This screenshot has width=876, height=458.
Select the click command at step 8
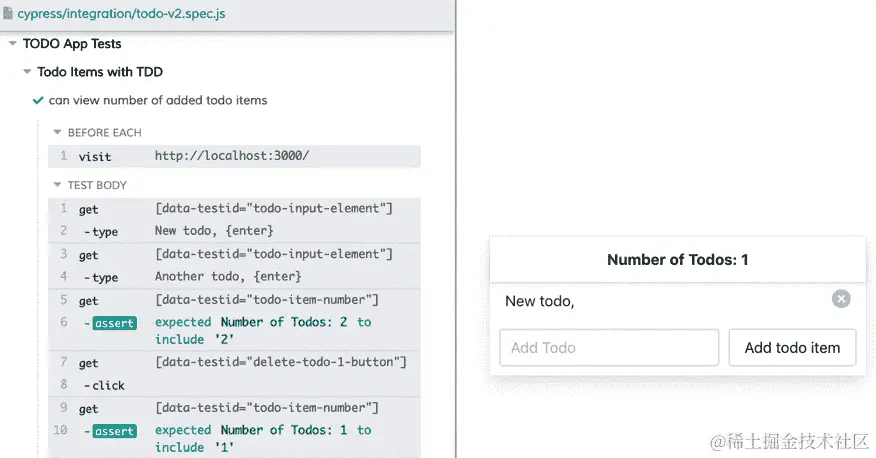coord(234,385)
